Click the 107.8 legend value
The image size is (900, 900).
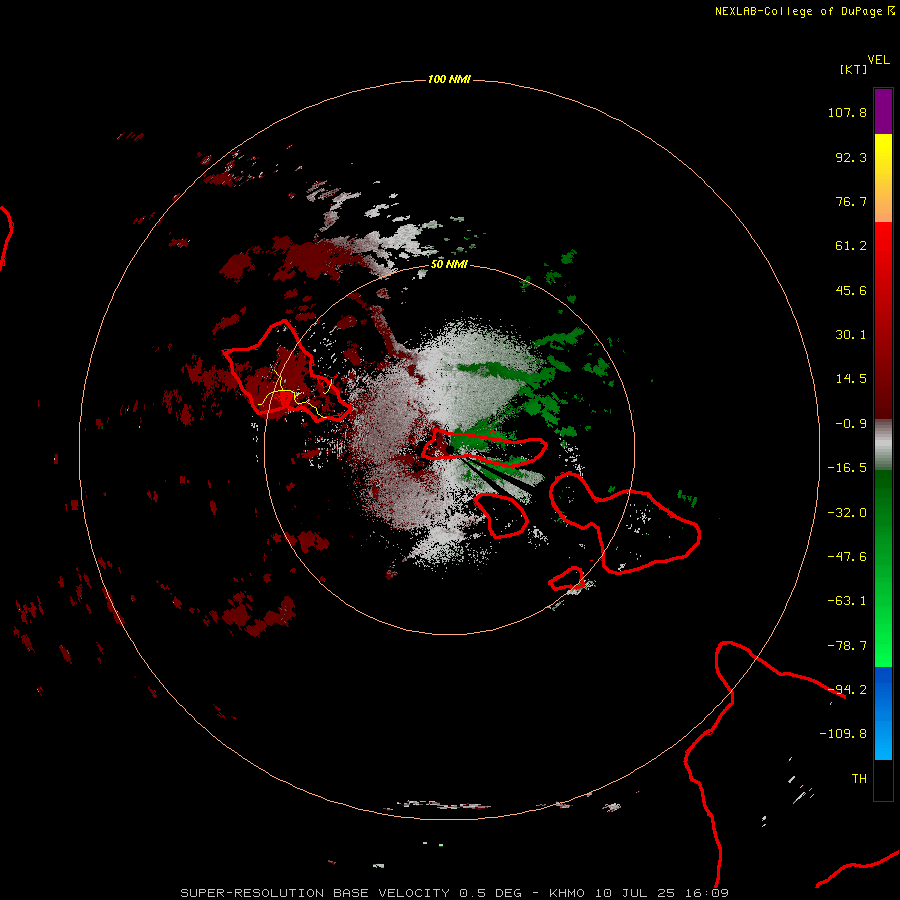point(847,112)
